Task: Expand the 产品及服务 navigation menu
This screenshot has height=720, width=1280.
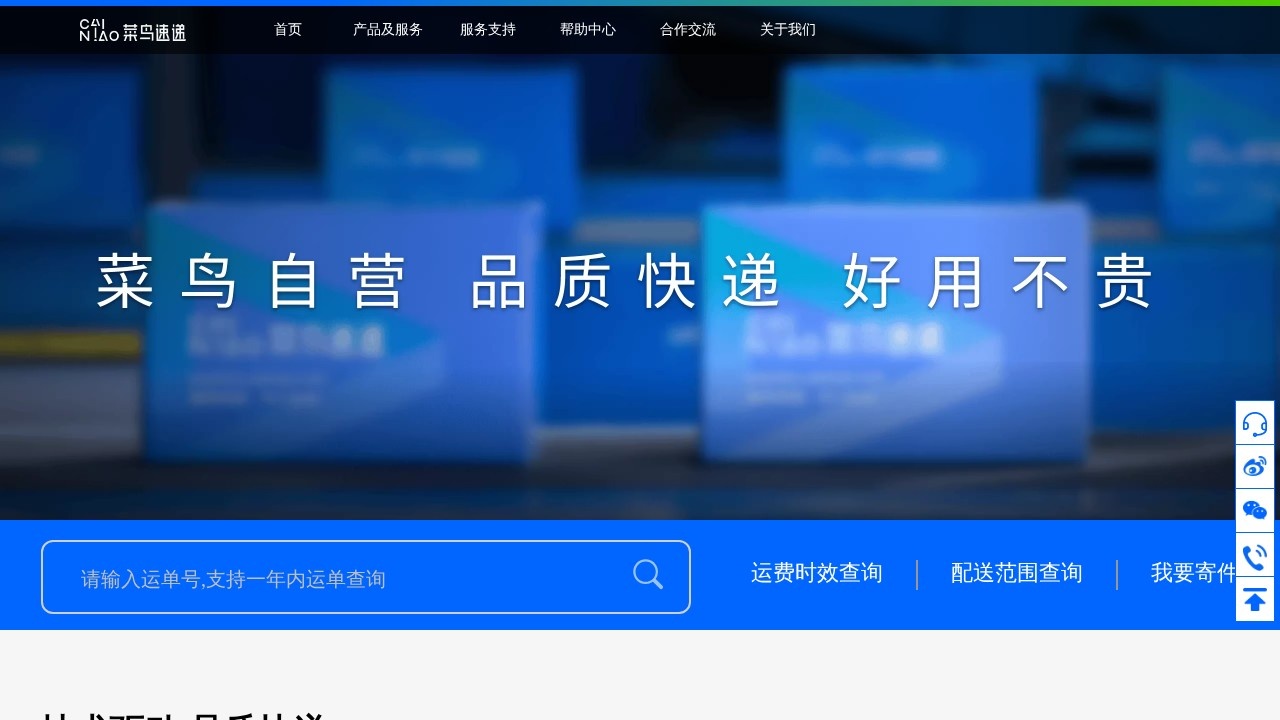Action: click(388, 30)
